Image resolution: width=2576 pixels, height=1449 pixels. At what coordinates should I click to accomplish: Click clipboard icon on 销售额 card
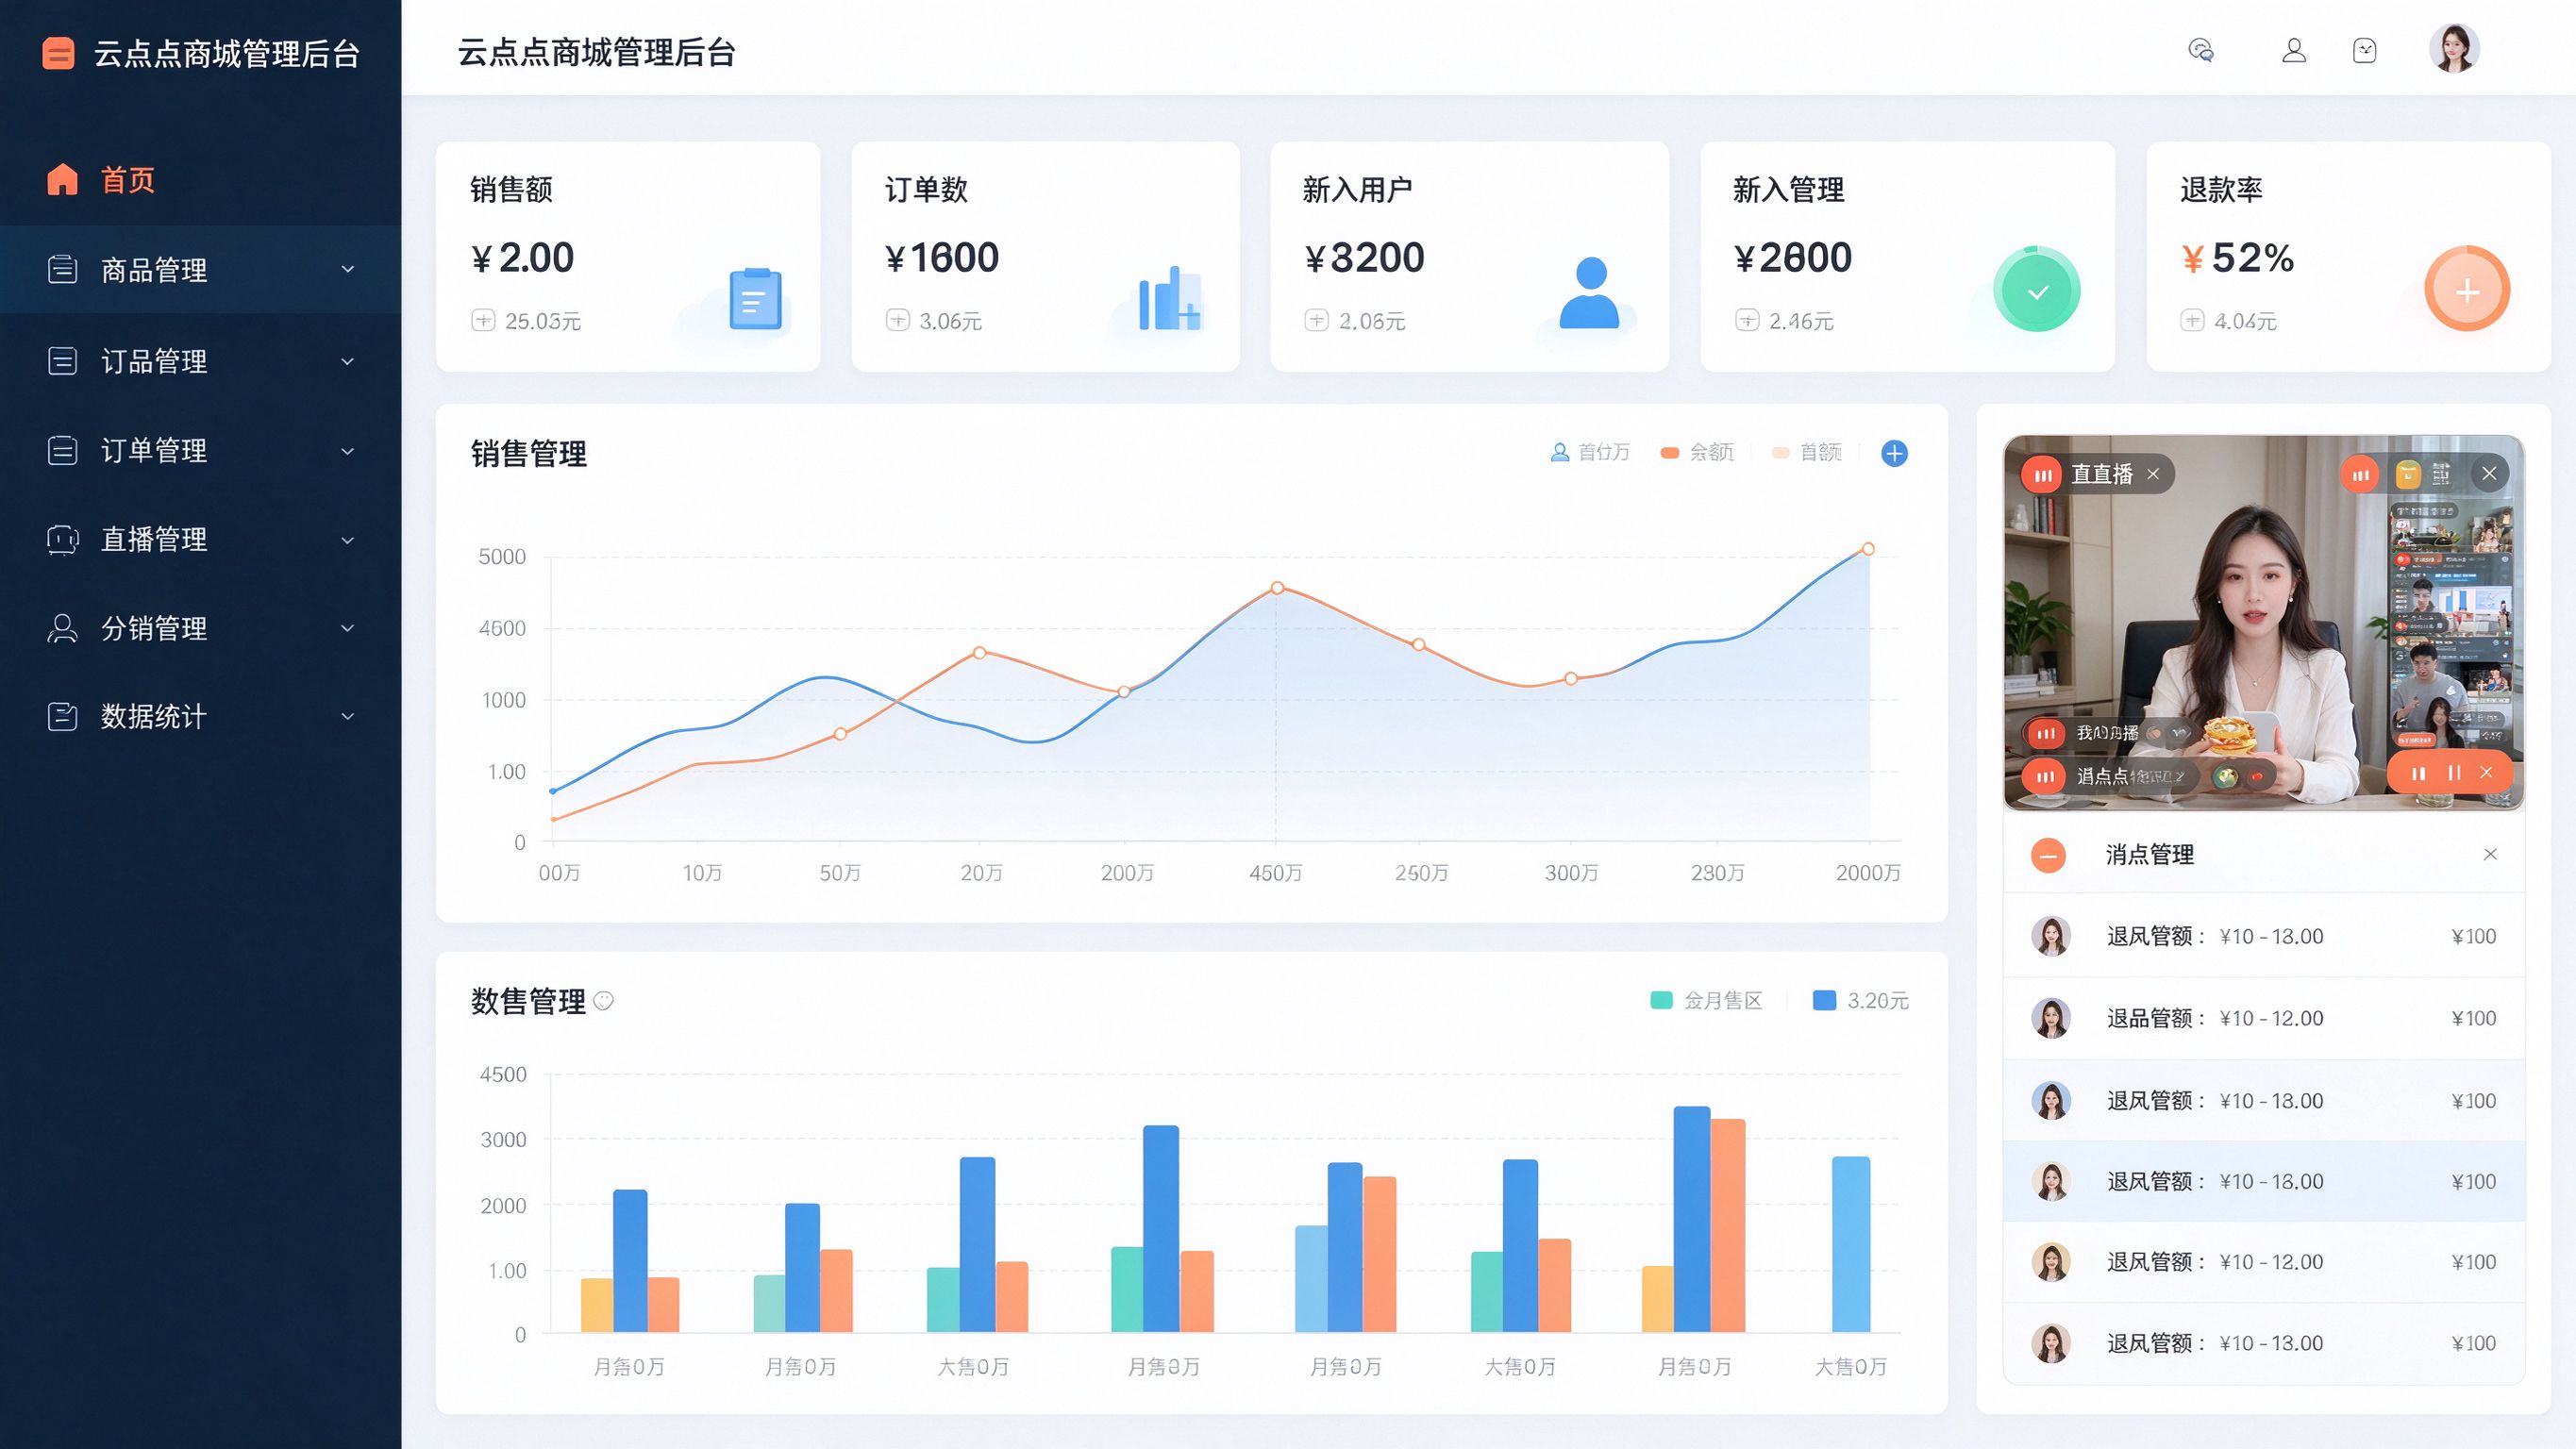[x=755, y=298]
